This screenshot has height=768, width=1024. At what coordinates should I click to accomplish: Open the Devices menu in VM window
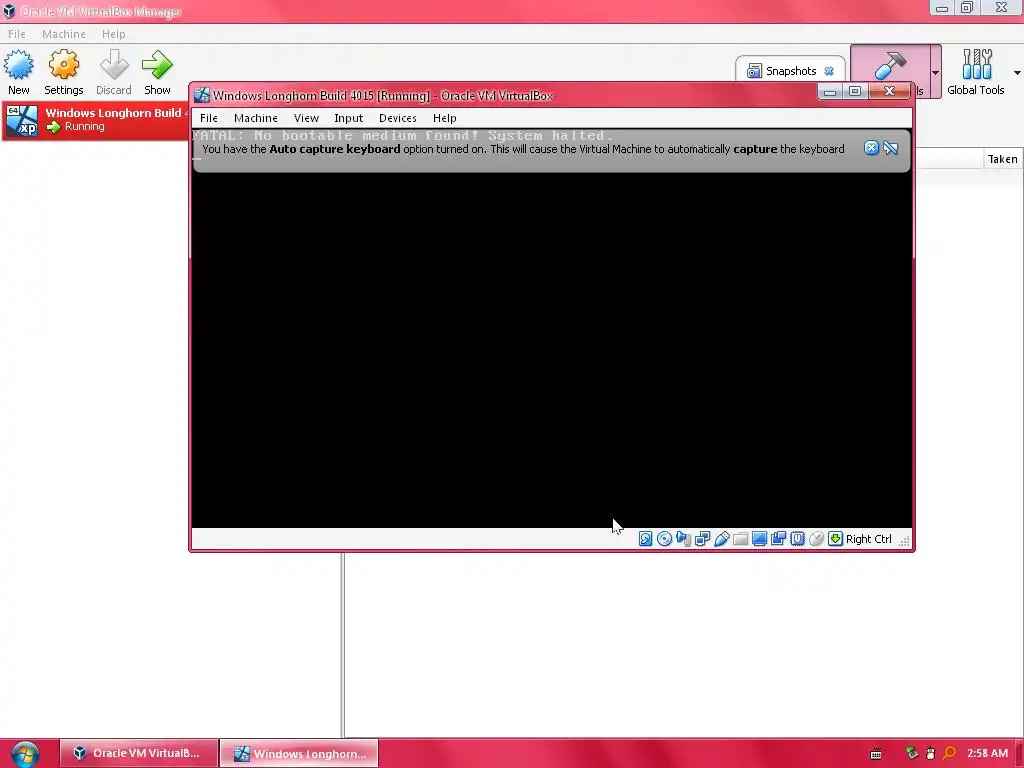point(398,118)
